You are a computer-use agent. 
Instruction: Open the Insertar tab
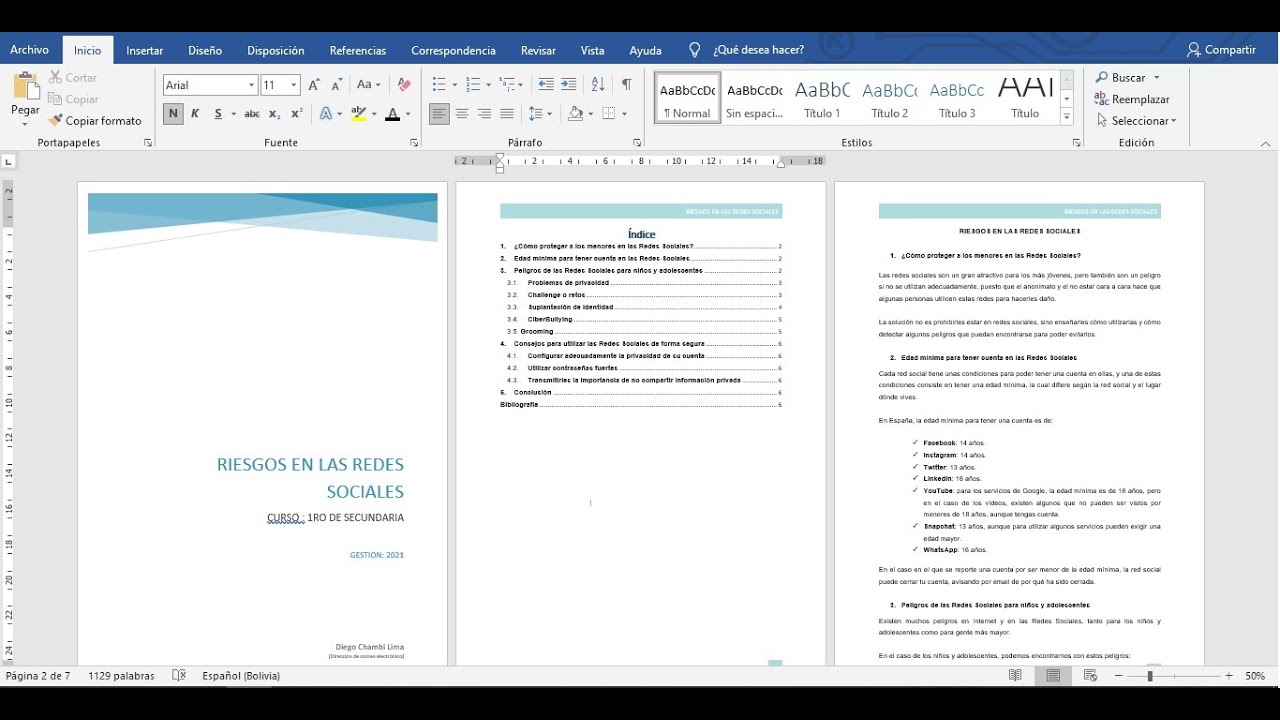145,50
